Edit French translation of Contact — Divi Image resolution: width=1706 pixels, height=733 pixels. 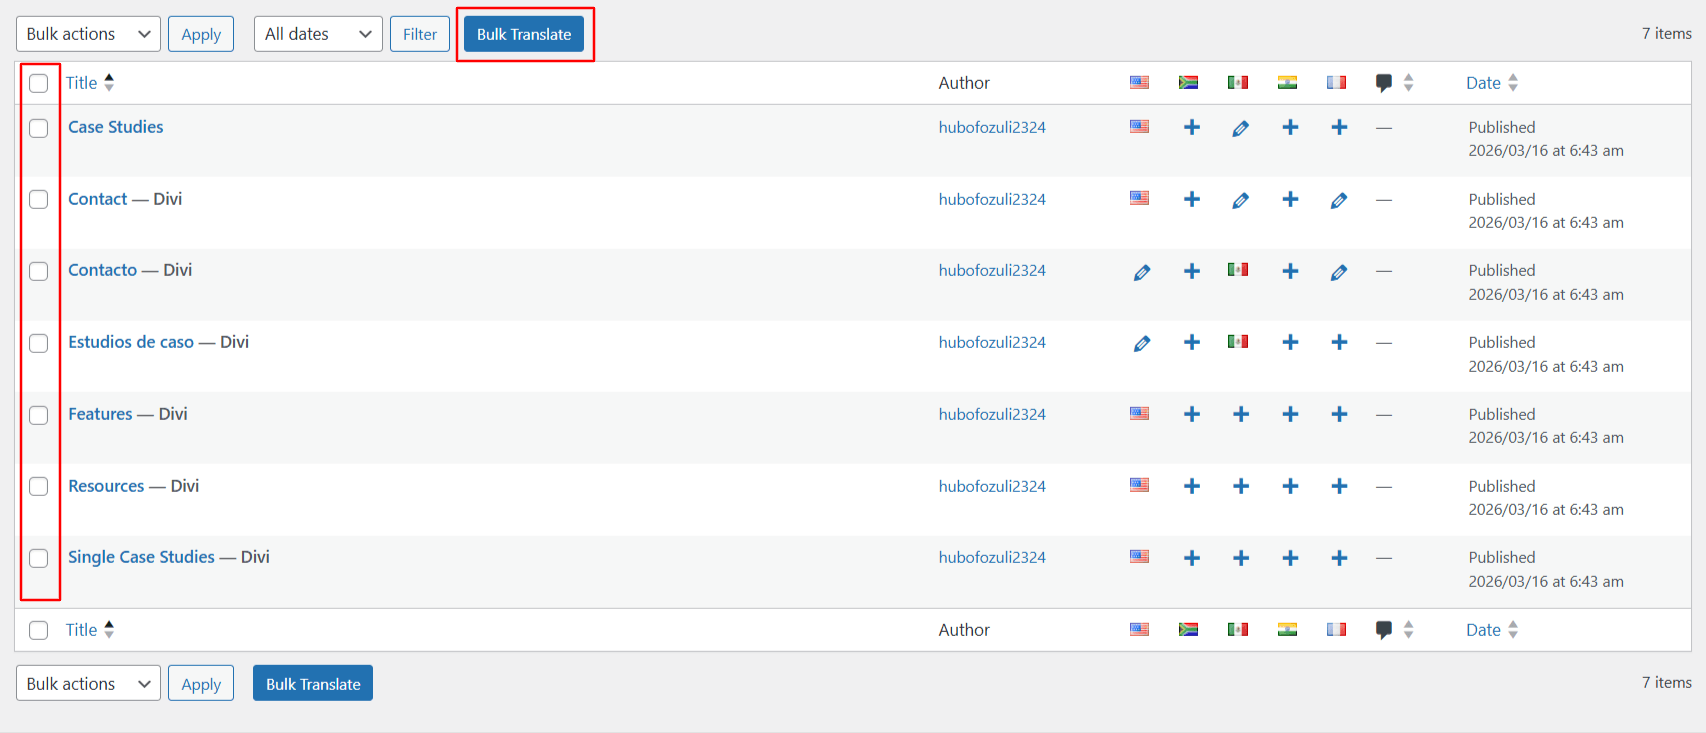click(x=1338, y=200)
